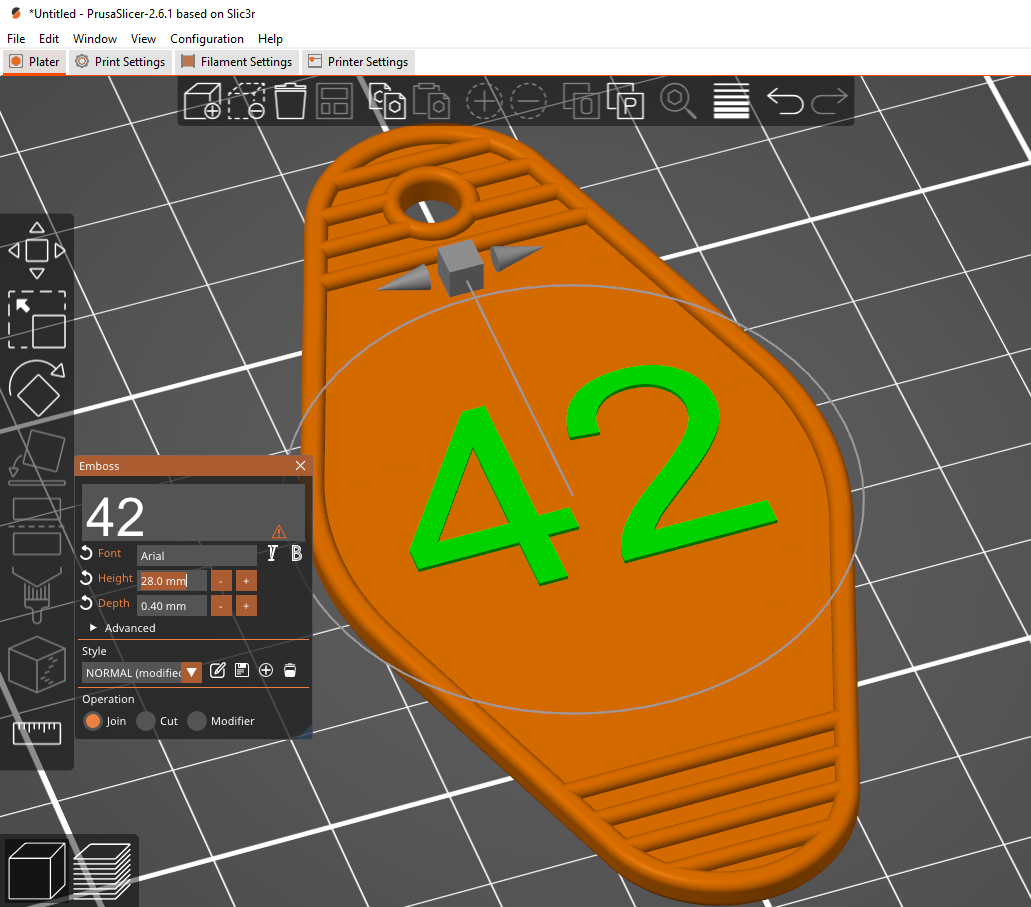1031x907 pixels.
Task: Click the Depth value input field
Action: (172, 606)
